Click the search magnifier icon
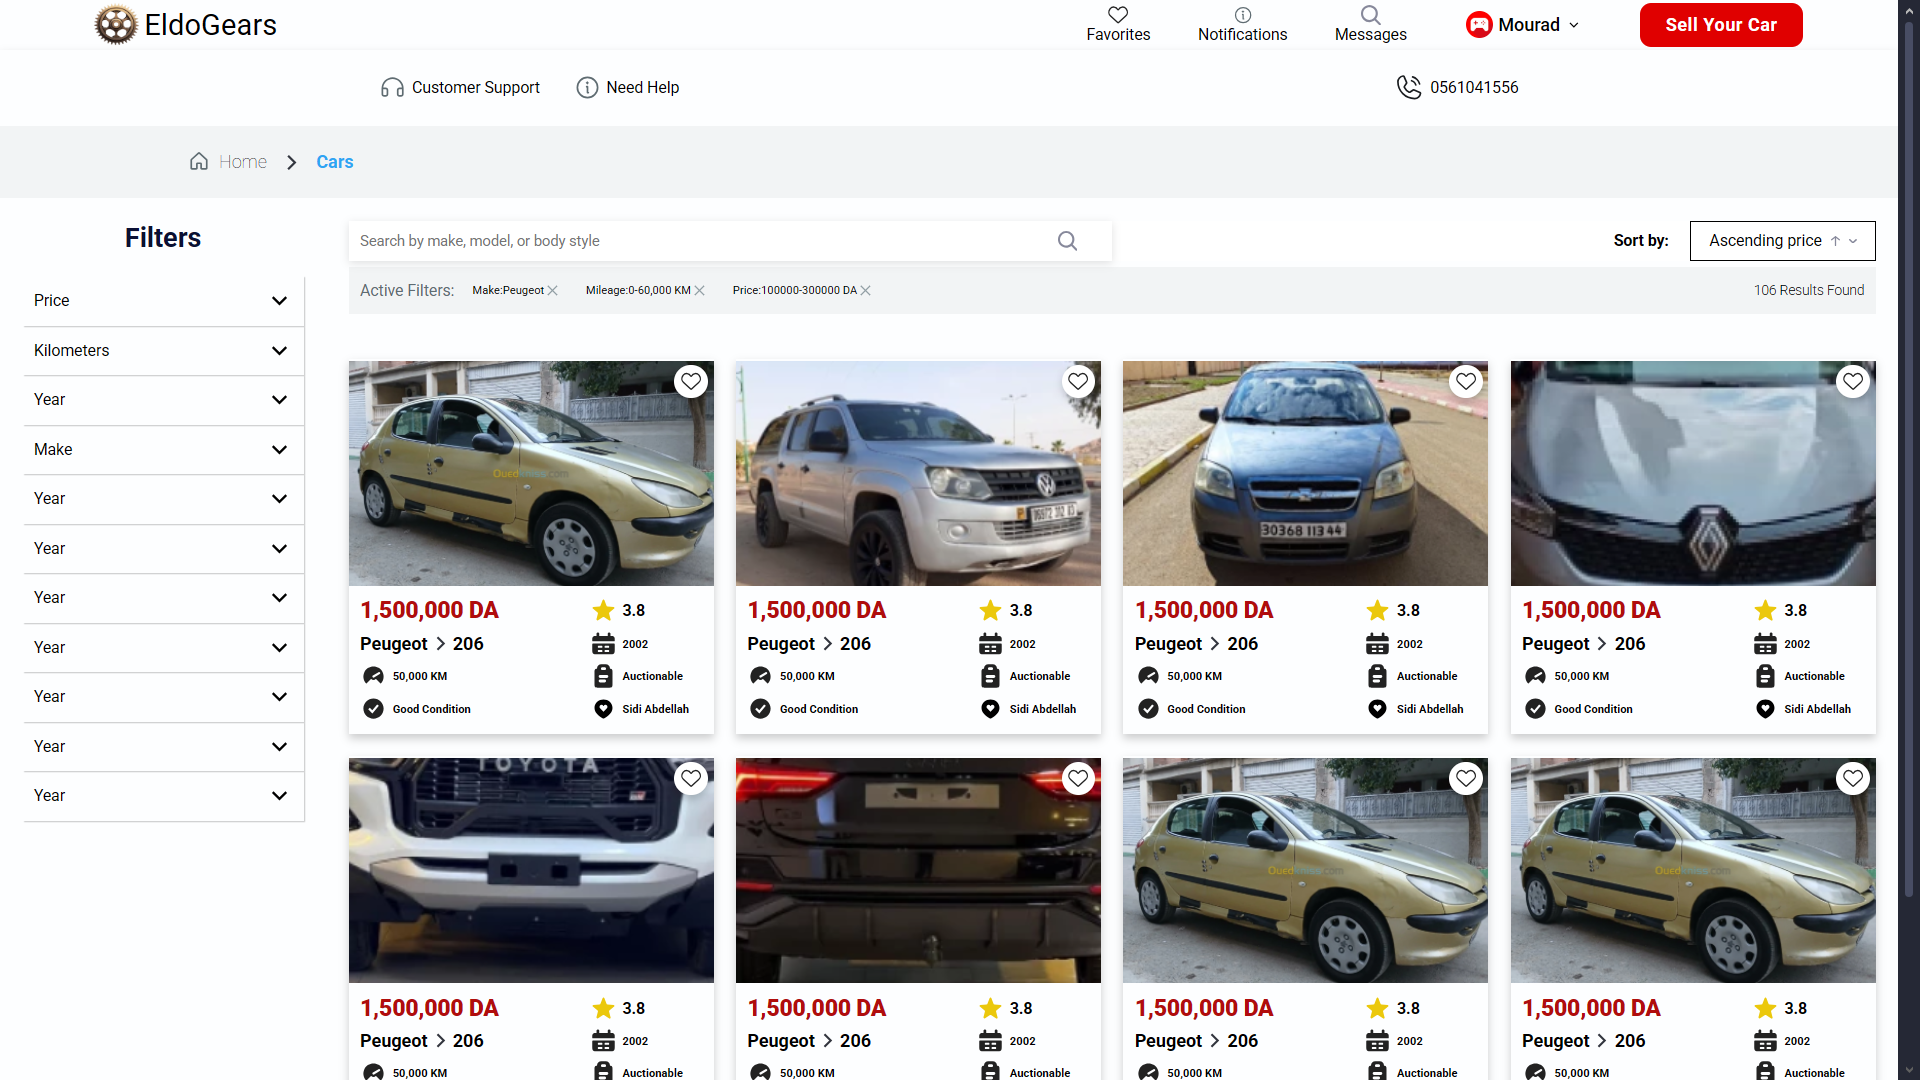1920x1080 pixels. pyautogui.click(x=1067, y=241)
